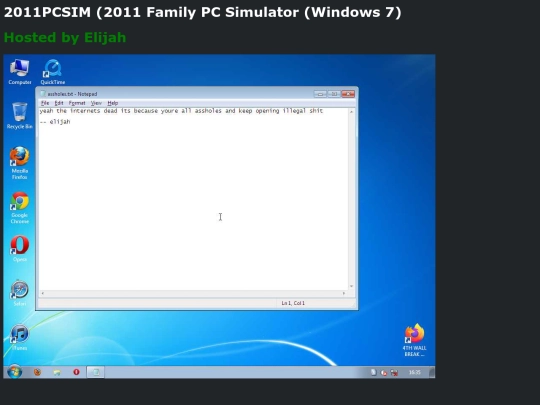The height and width of the screenshot is (405, 540).
Task: Click the taskbar clock
Action: [x=415, y=372]
